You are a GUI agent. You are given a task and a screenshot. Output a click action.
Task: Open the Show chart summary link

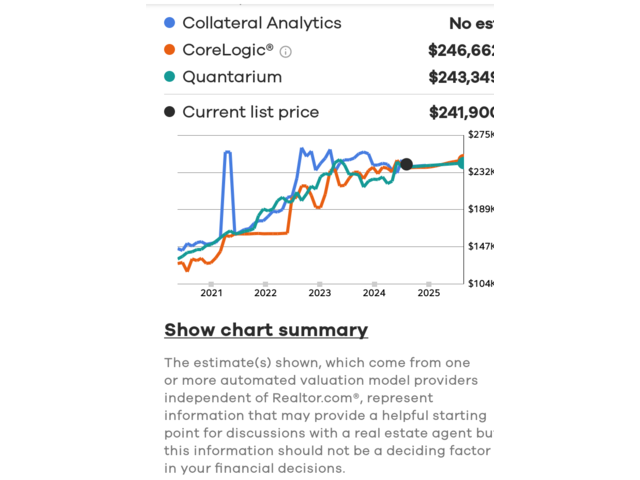tap(266, 330)
